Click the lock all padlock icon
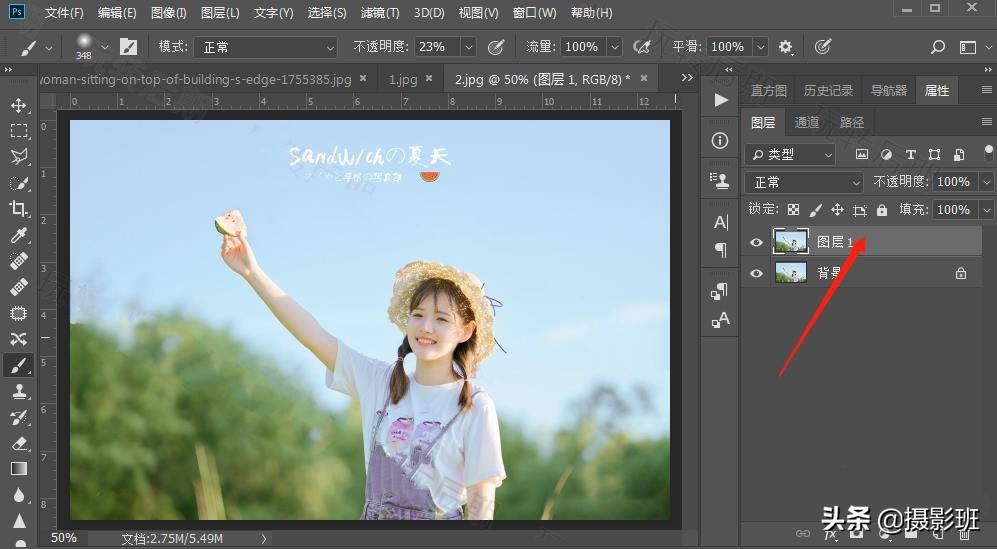 click(881, 210)
